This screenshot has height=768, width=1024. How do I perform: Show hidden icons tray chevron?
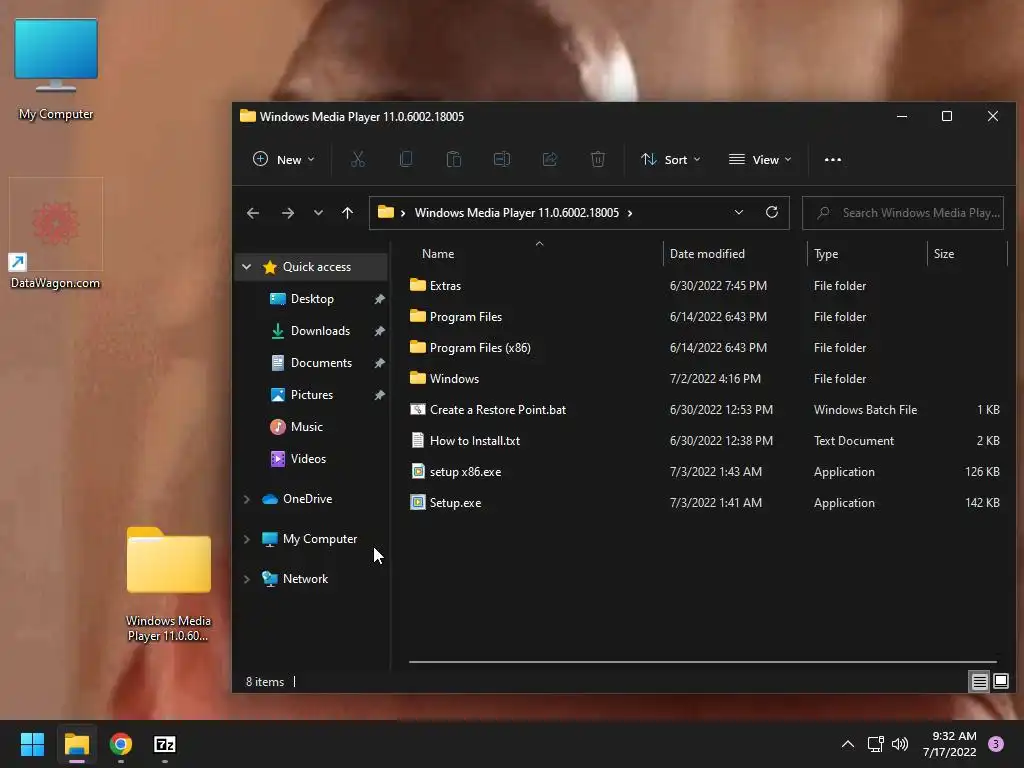[848, 744]
